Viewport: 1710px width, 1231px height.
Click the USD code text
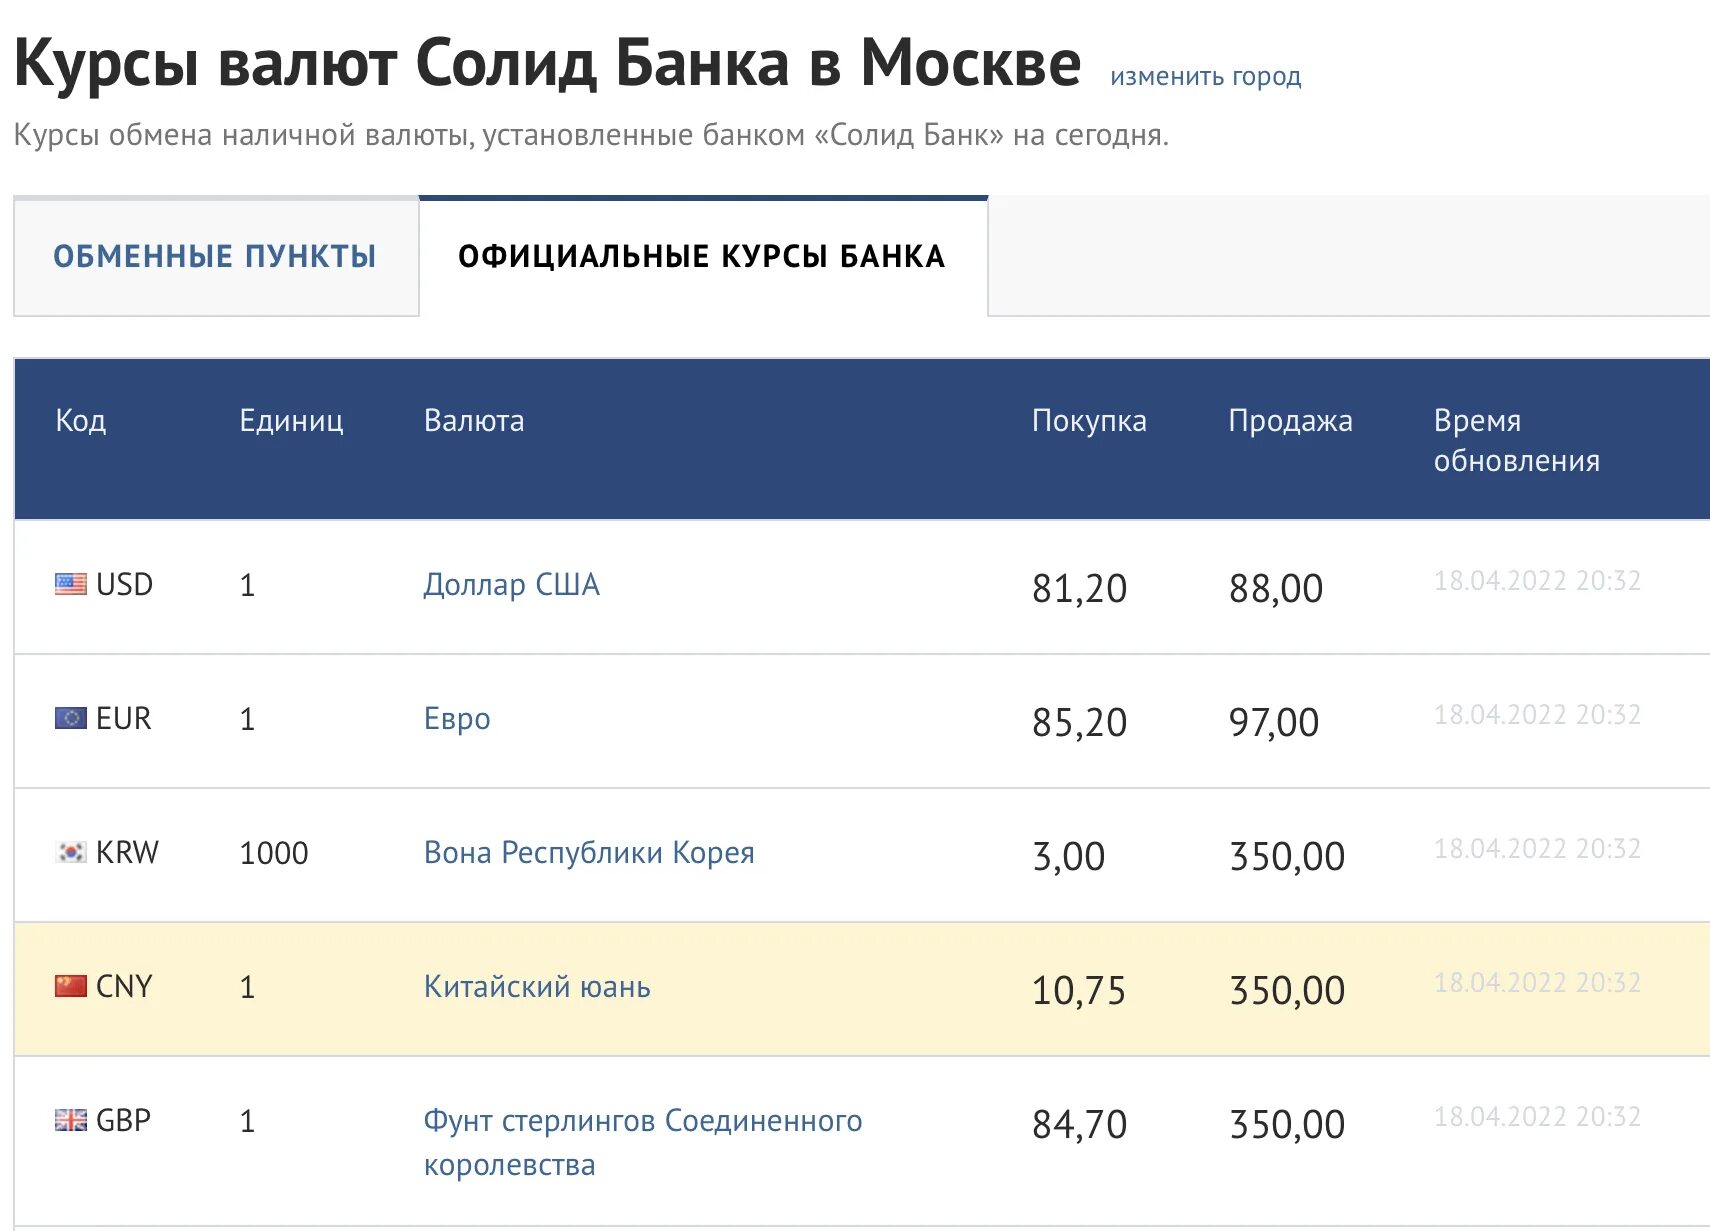pyautogui.click(x=124, y=584)
